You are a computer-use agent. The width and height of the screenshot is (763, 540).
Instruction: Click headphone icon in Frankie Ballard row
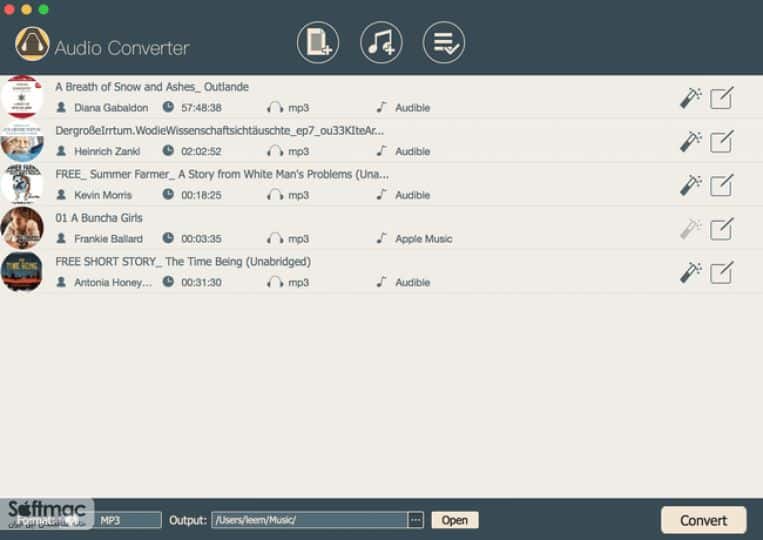point(275,238)
